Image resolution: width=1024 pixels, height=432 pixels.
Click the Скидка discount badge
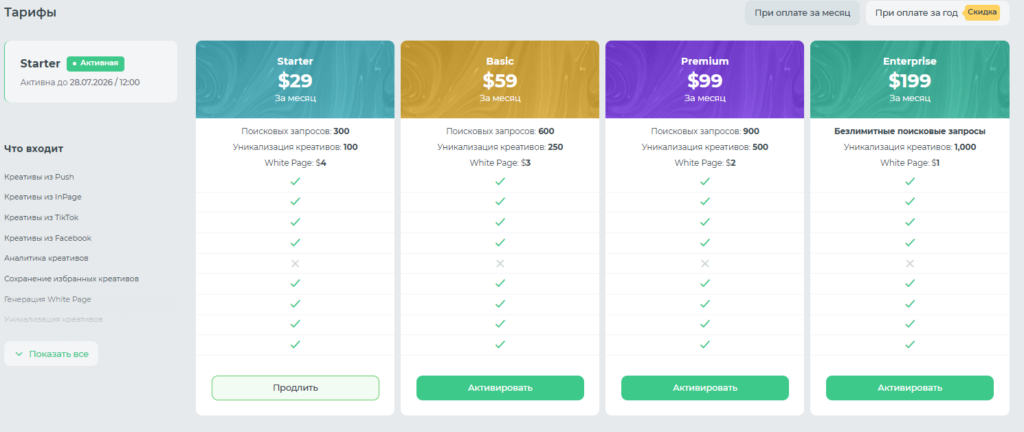(982, 12)
